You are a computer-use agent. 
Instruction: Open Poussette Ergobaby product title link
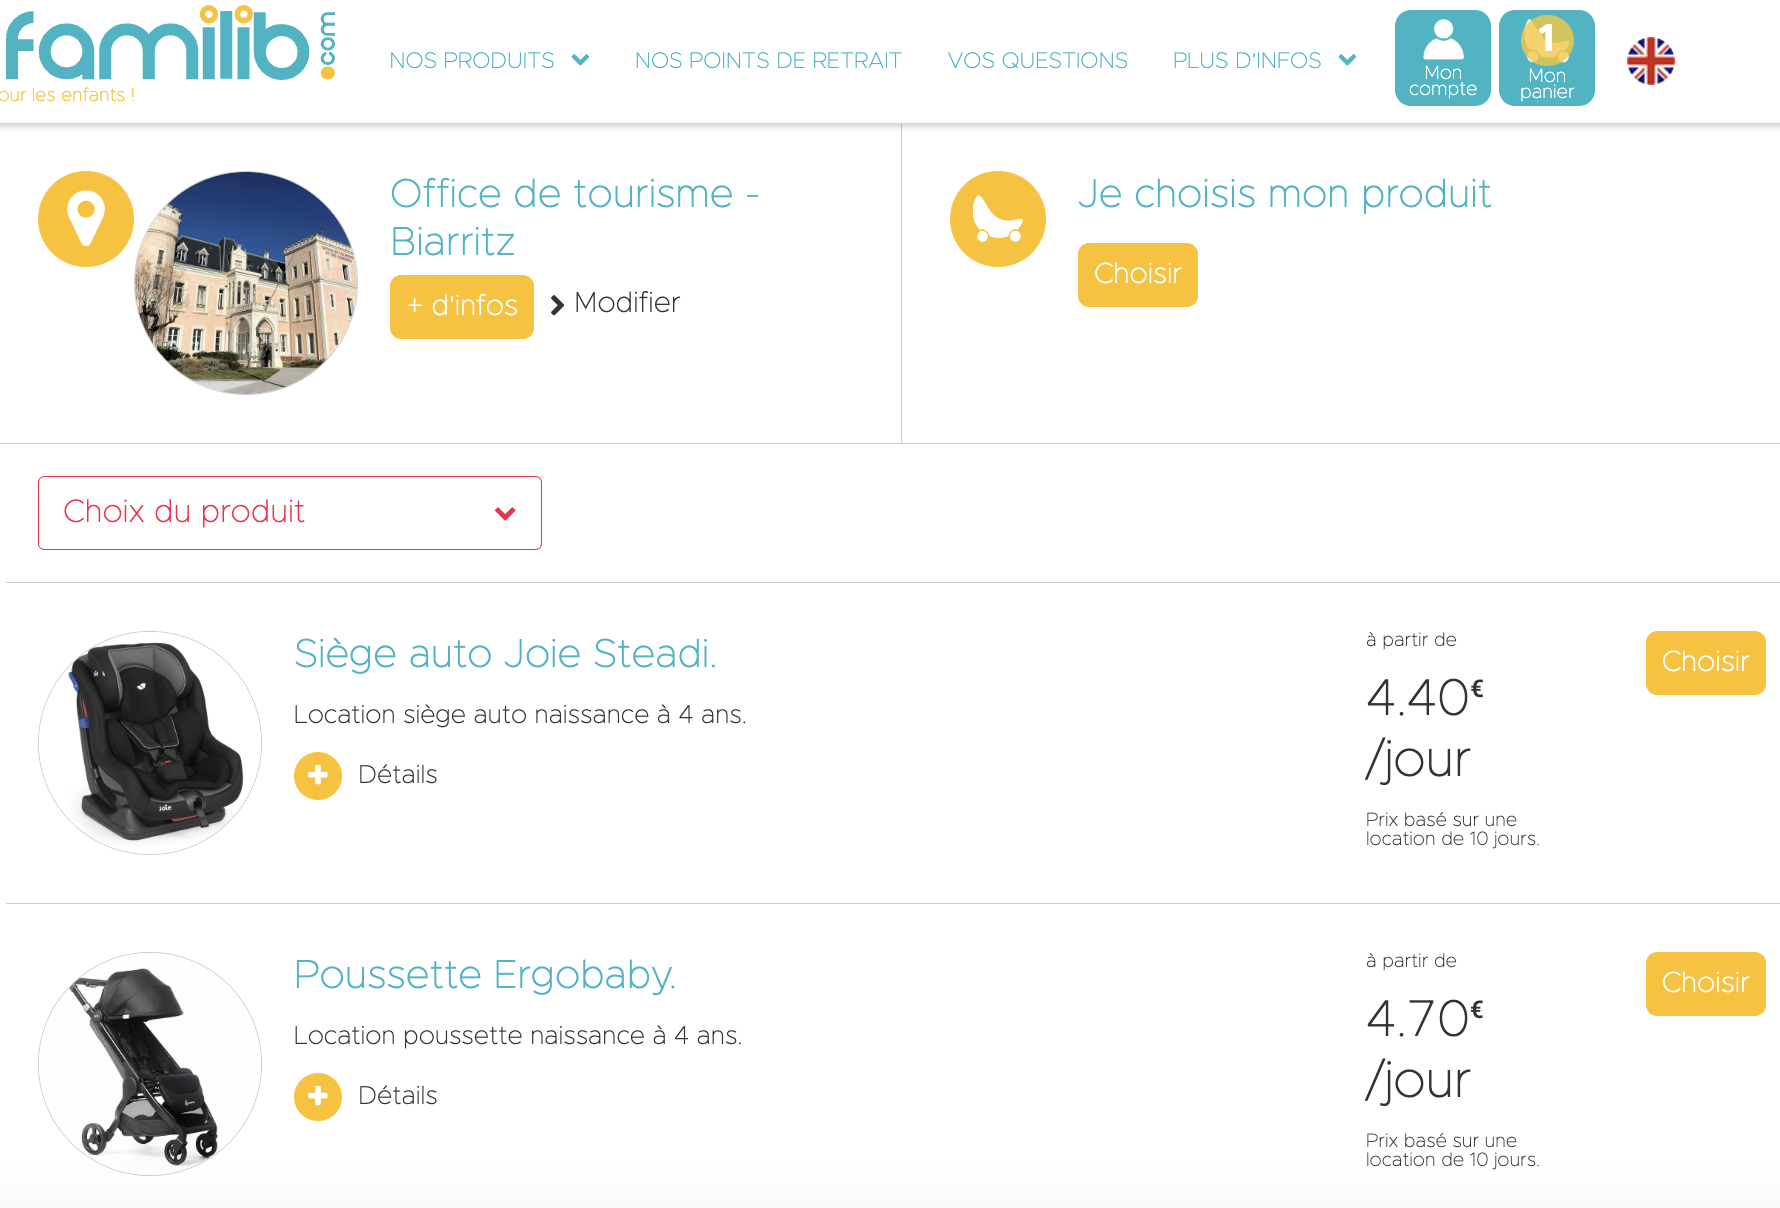click(x=485, y=975)
